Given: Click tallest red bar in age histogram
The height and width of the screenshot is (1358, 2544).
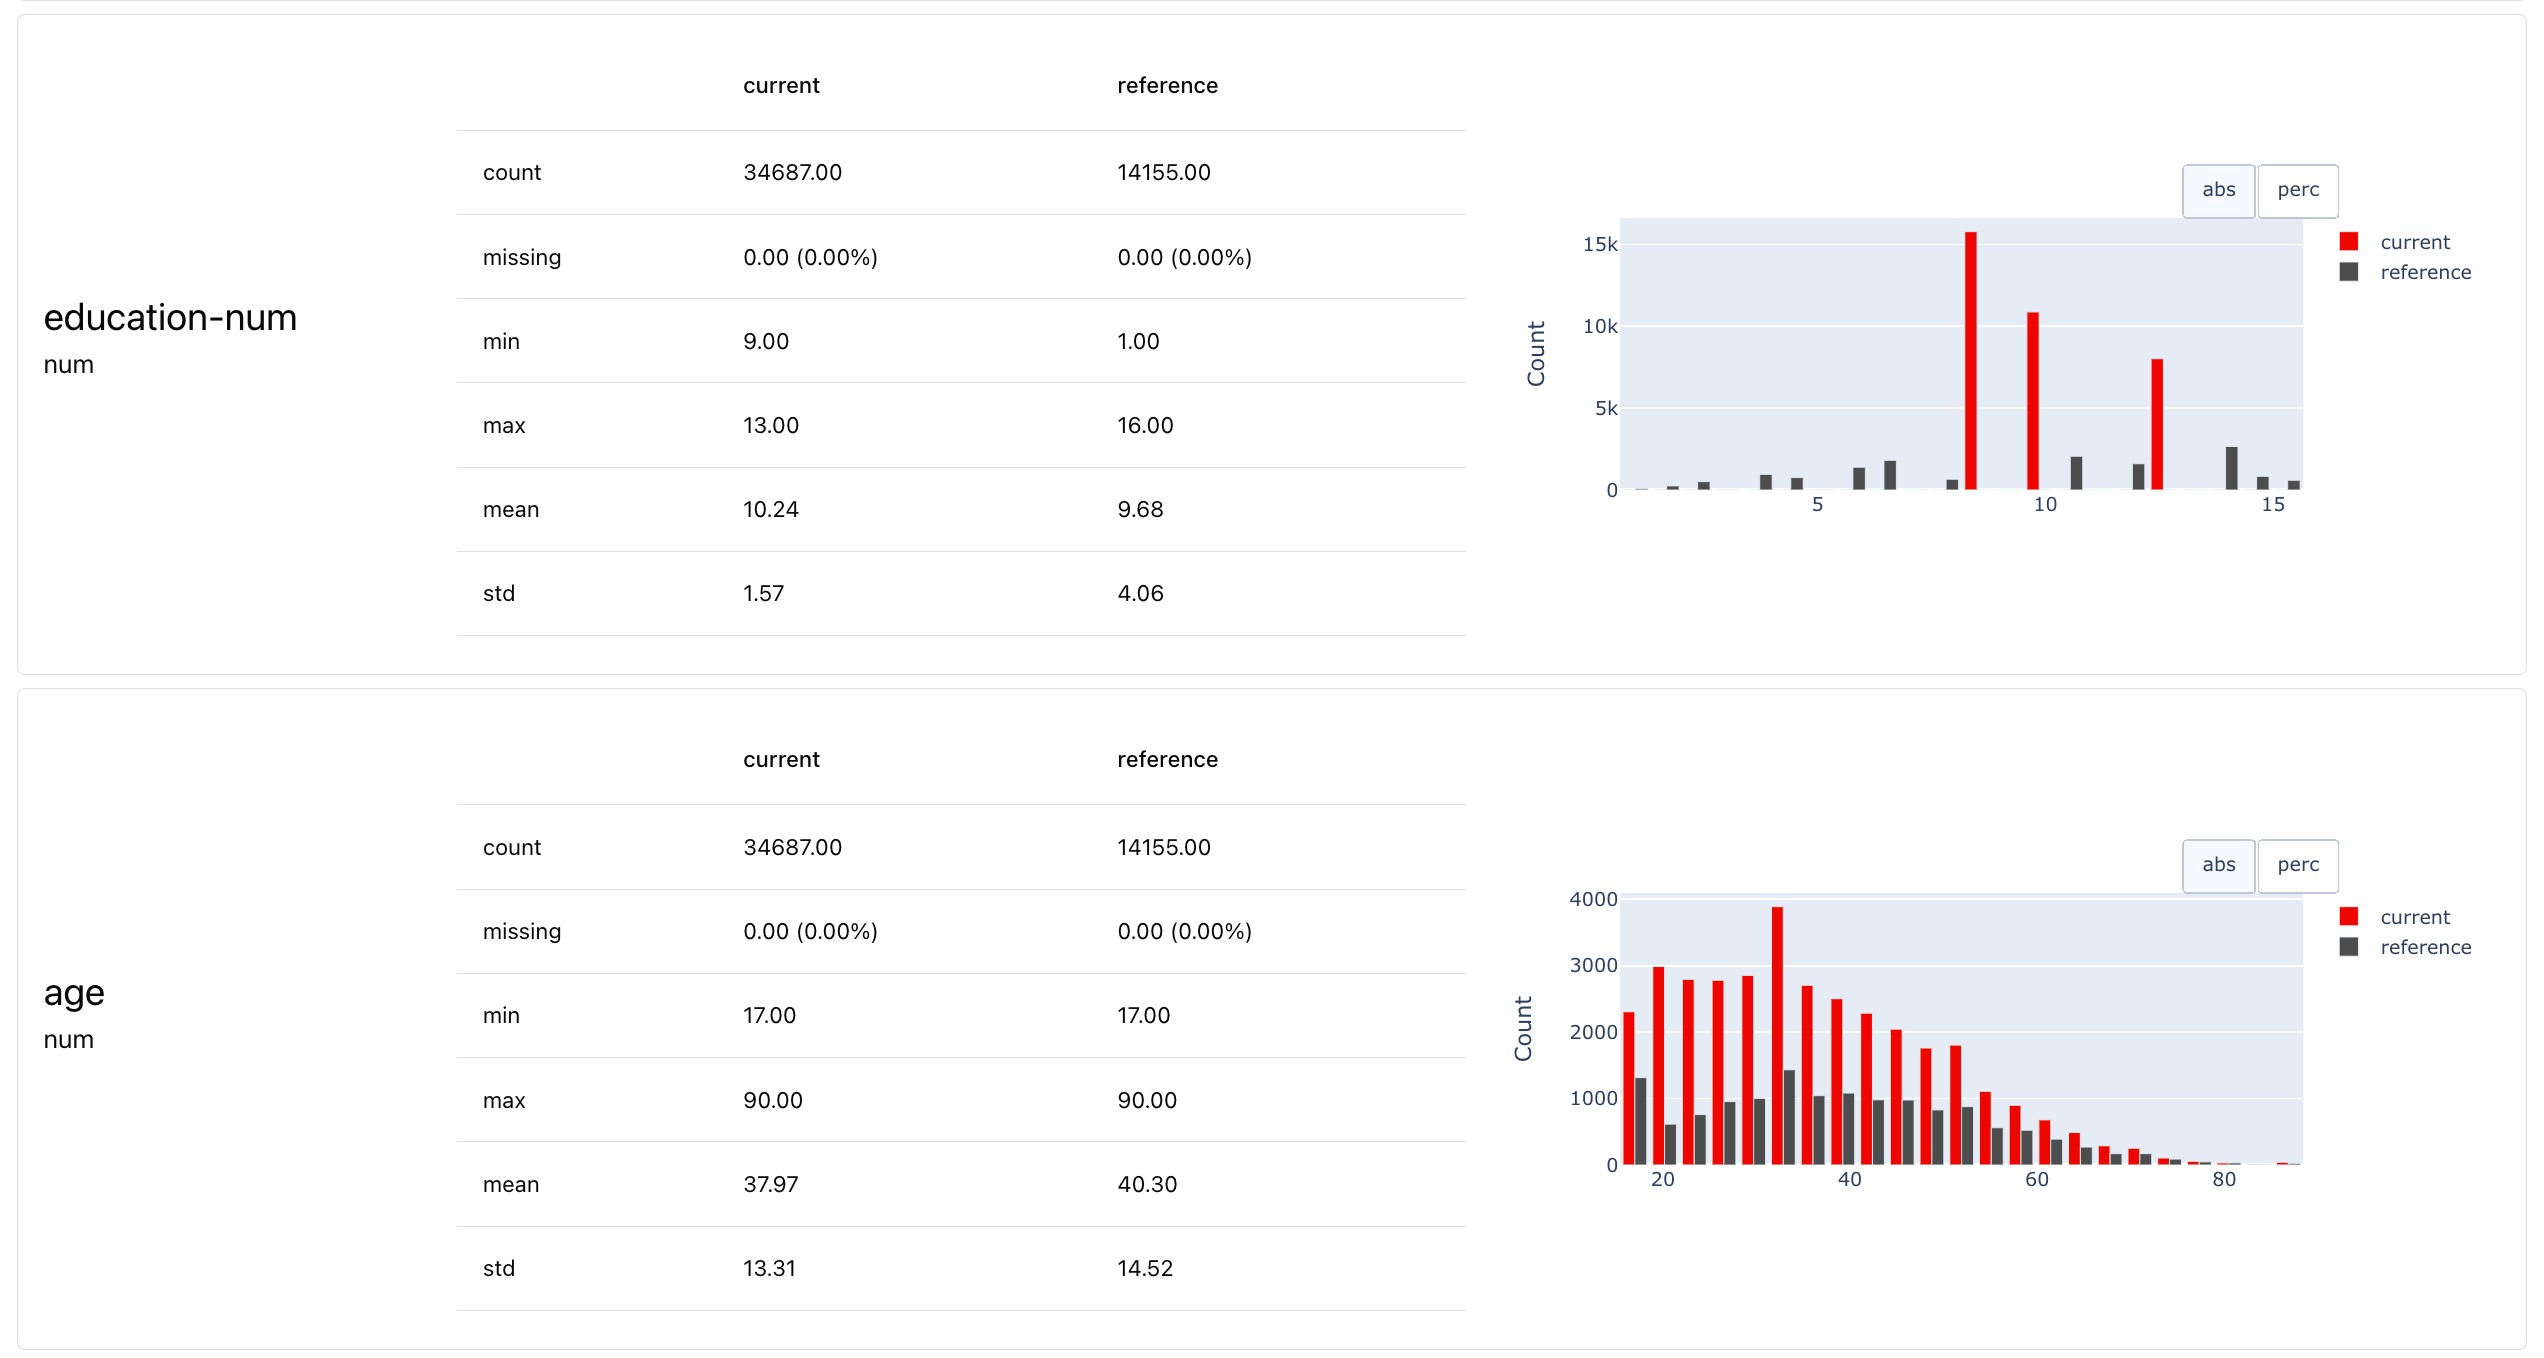Looking at the screenshot, I should [x=1777, y=1035].
